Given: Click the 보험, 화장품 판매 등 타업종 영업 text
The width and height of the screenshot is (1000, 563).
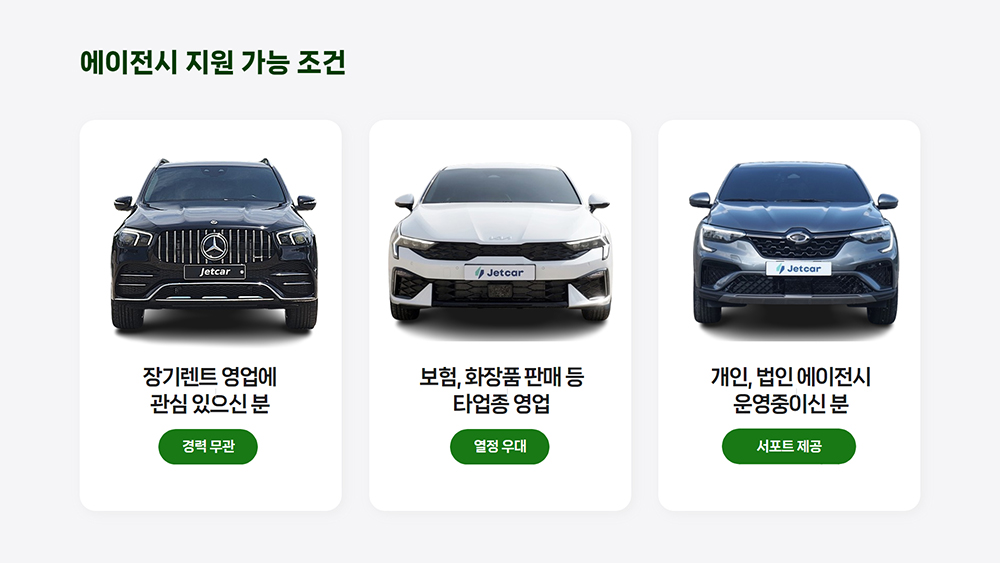Looking at the screenshot, I should (x=501, y=390).
